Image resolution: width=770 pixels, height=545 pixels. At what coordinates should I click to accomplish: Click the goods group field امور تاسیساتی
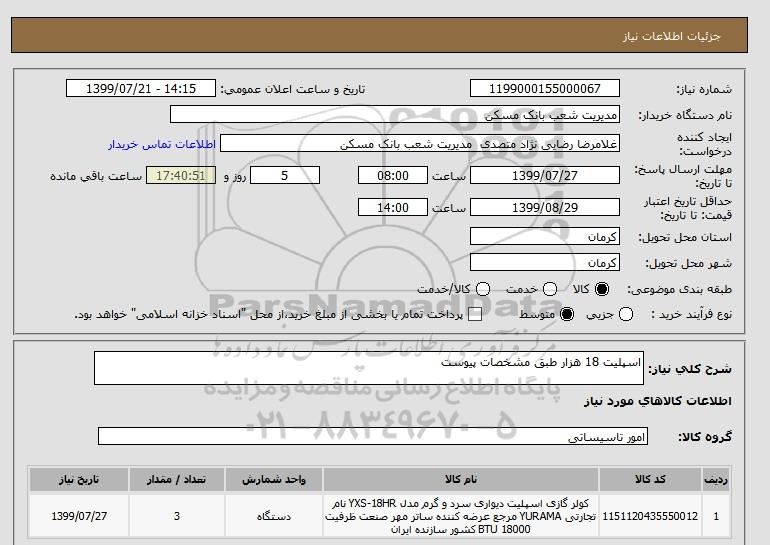click(x=373, y=436)
